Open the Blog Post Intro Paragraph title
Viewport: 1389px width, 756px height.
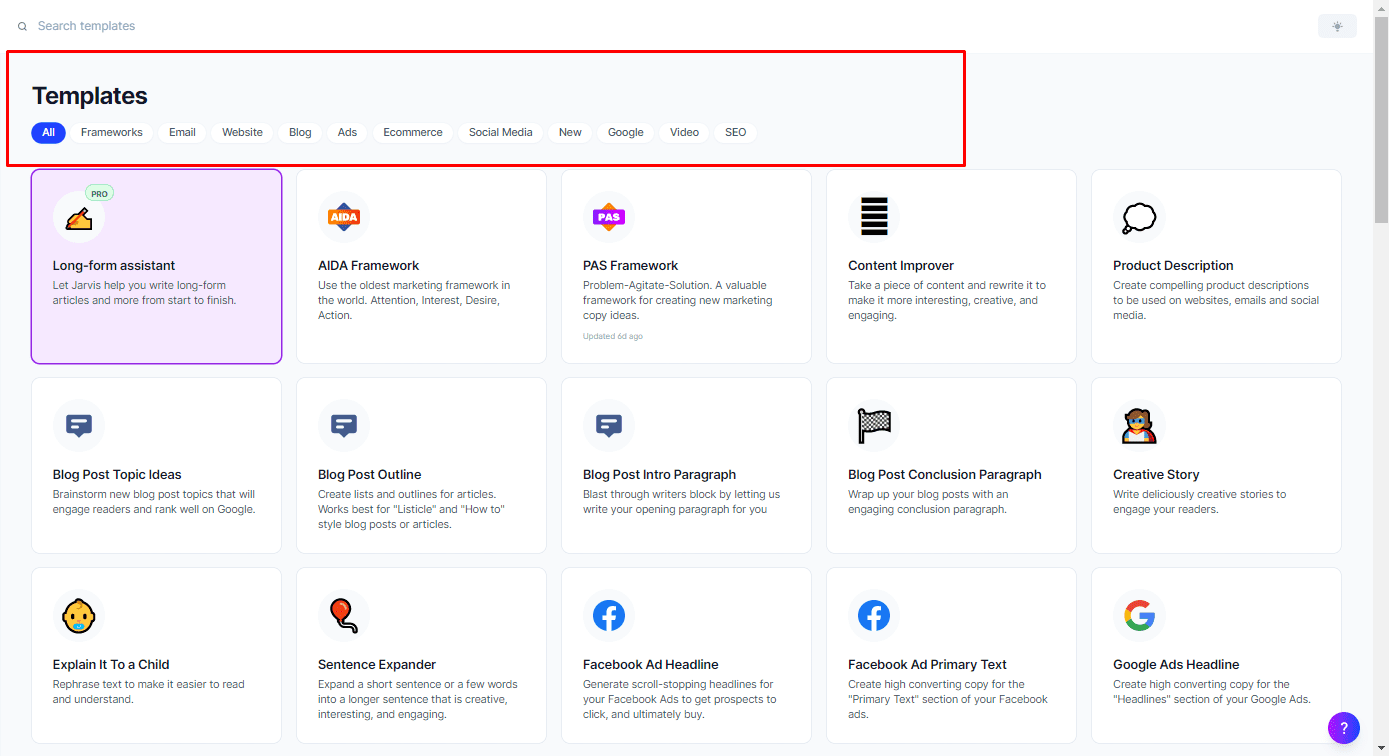659,475
